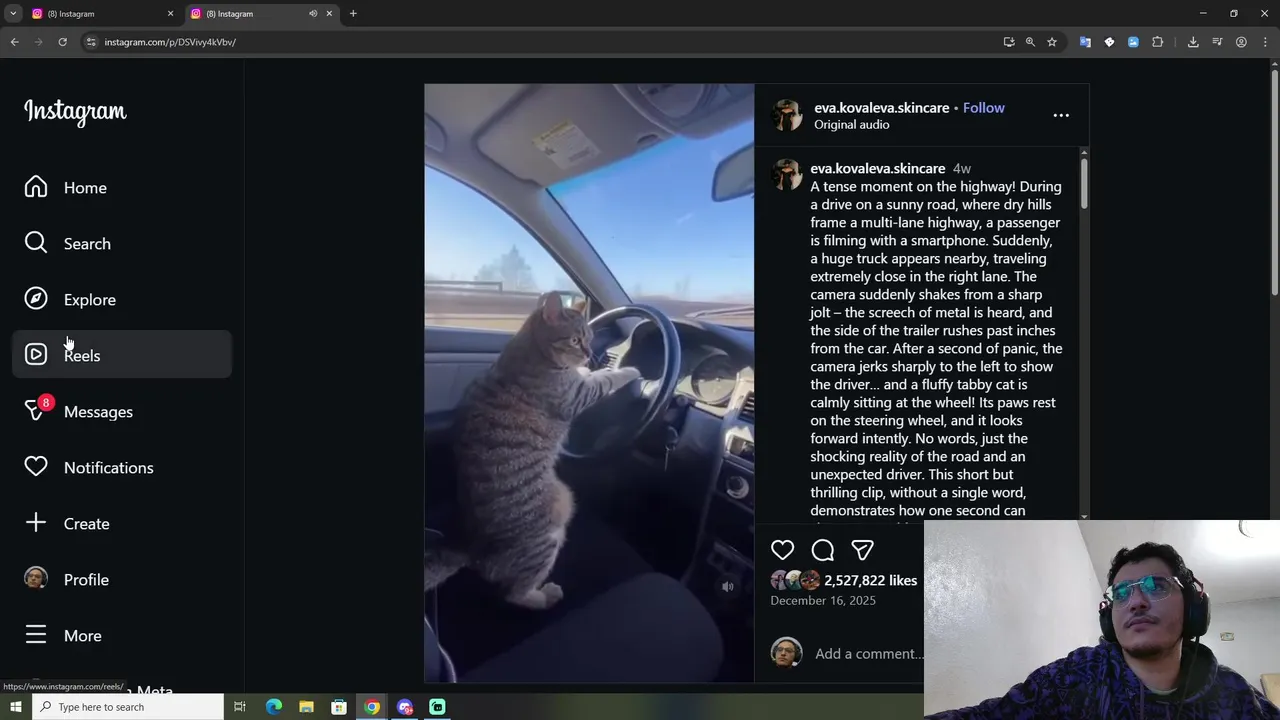Mute the tab using the tab speaker icon
This screenshot has height=720, width=1280.
313,14
